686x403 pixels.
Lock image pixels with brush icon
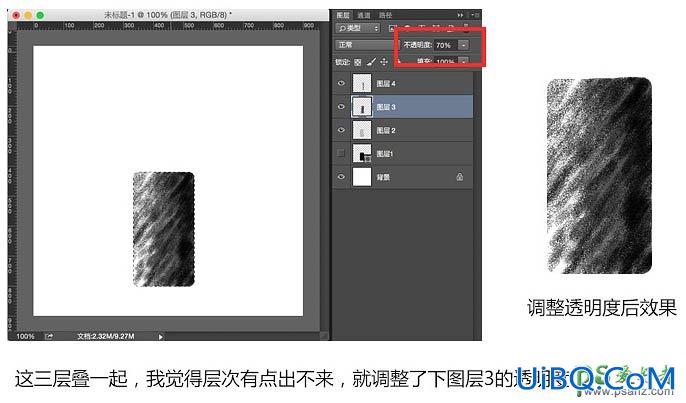371,62
